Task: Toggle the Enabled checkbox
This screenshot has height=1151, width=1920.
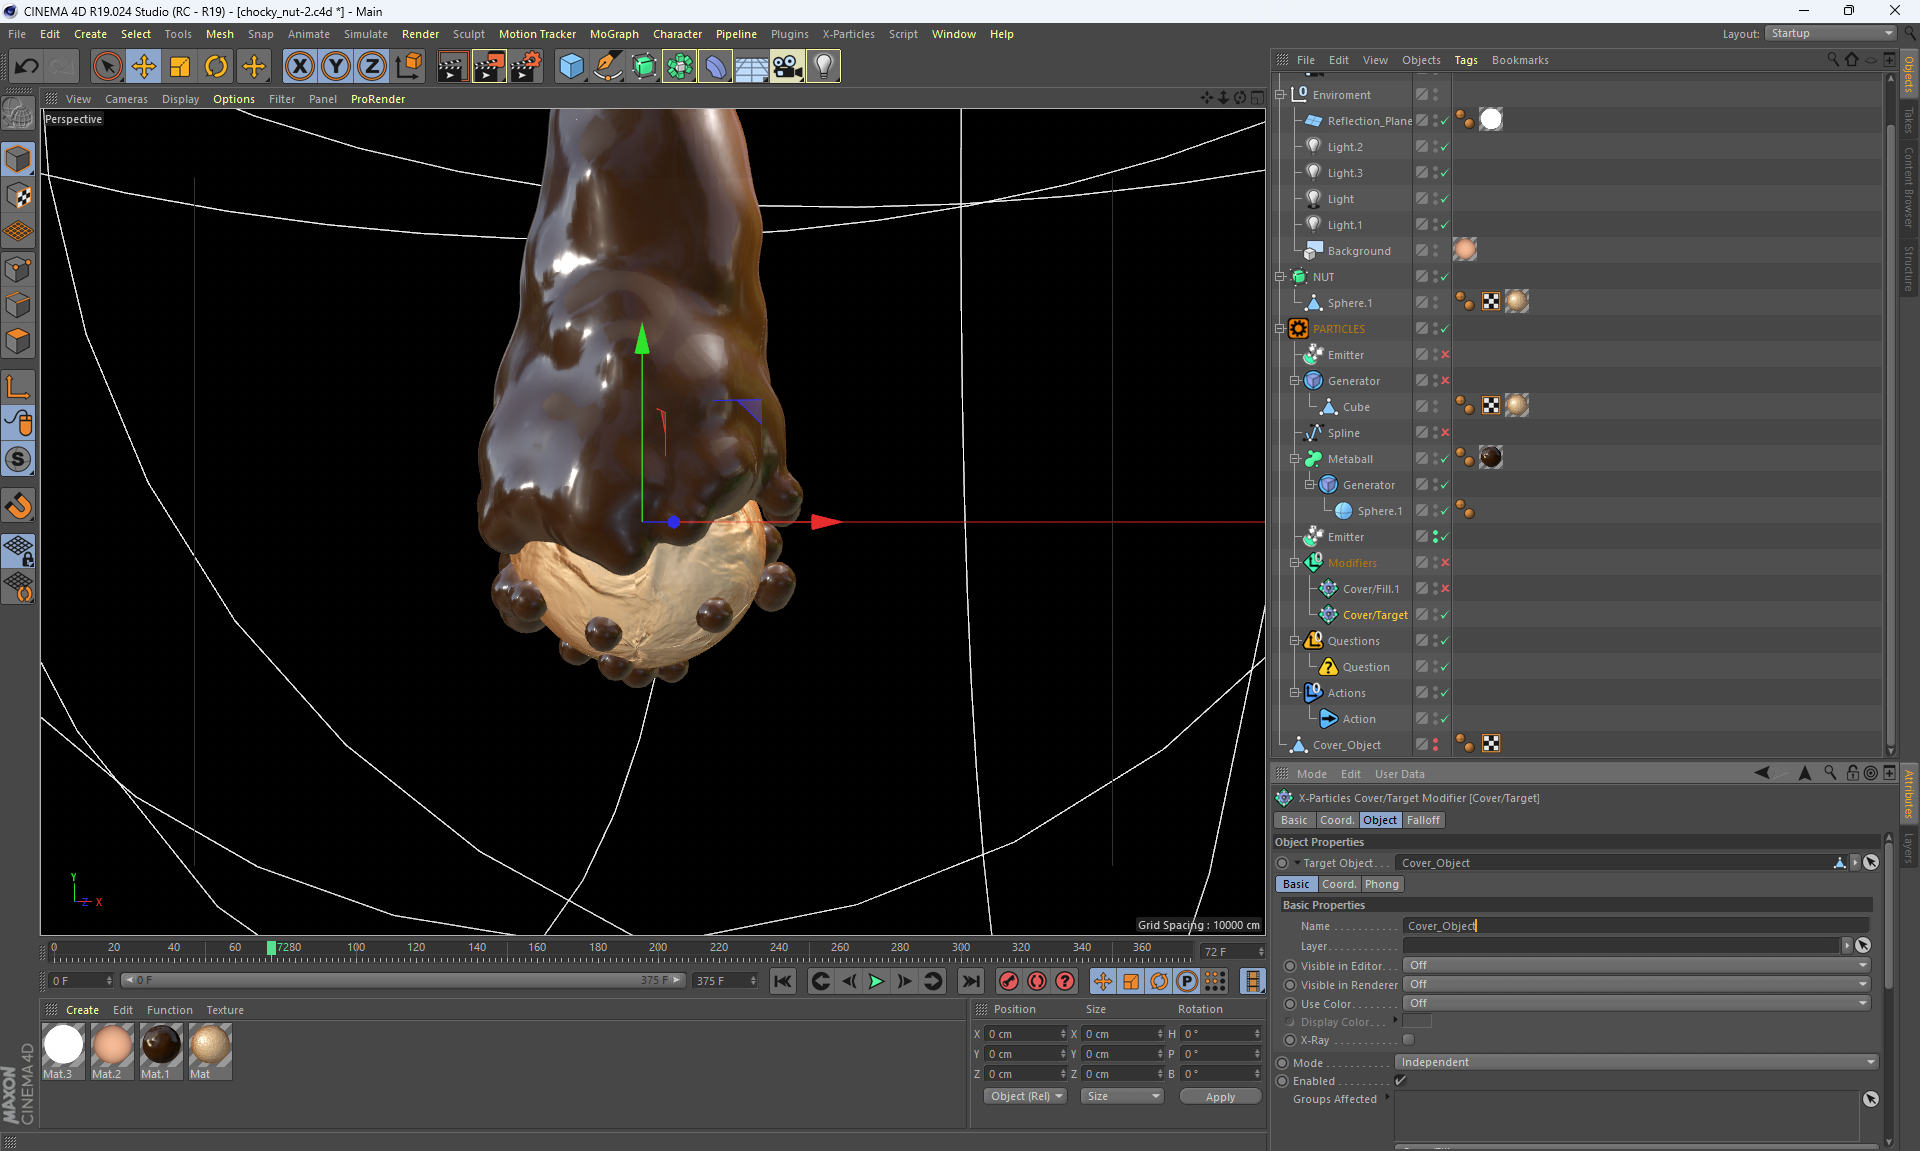Action: click(x=1400, y=1081)
